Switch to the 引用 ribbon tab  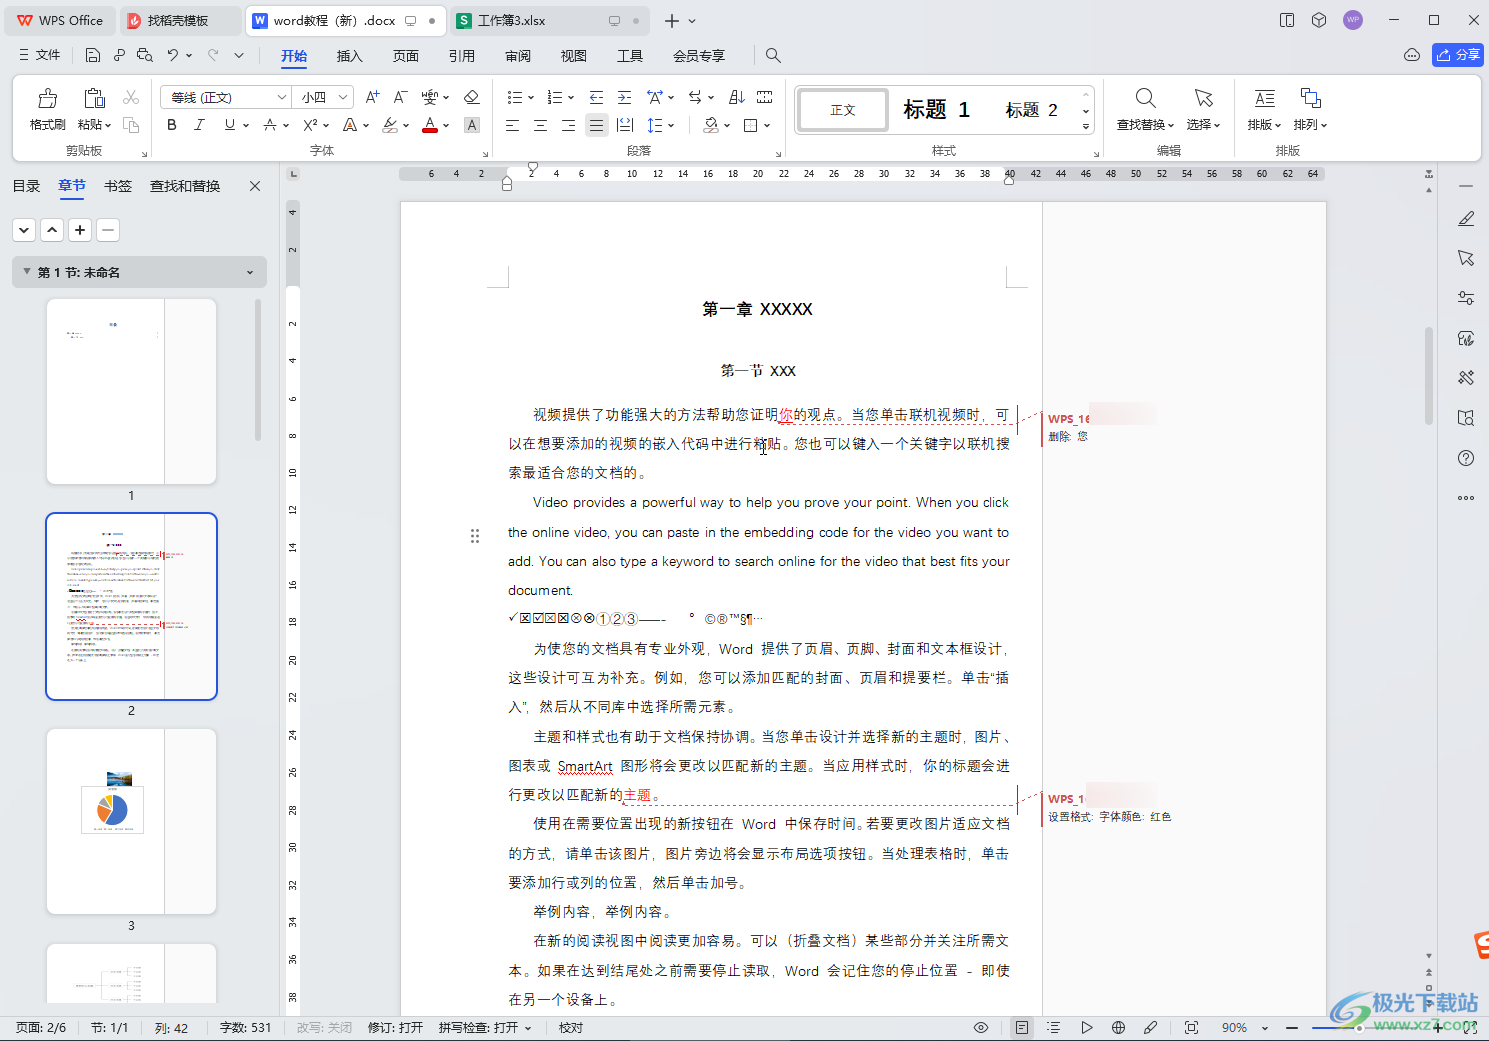461,56
